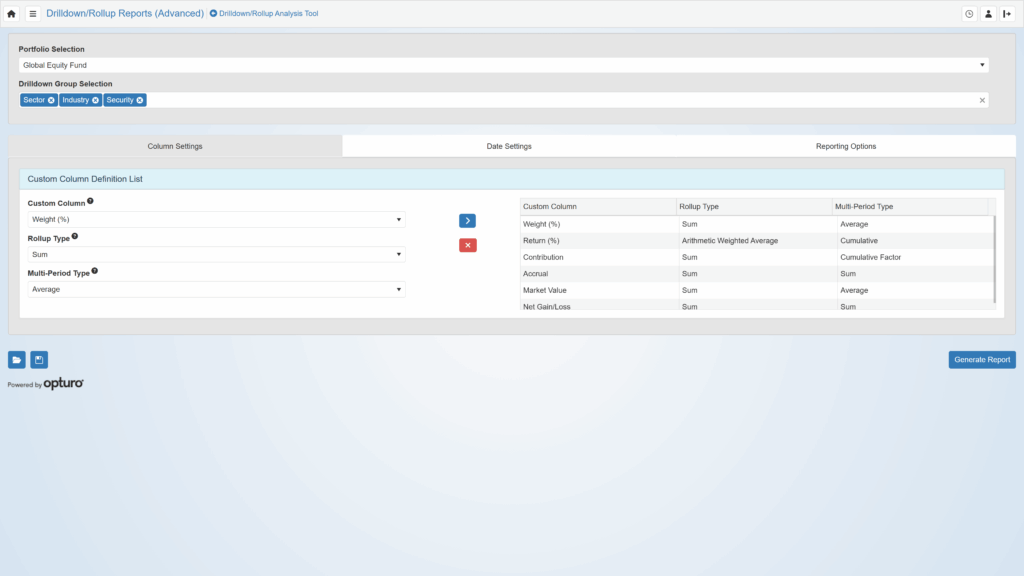Add column using blue arrow button
The image size is (1024, 576).
point(467,221)
